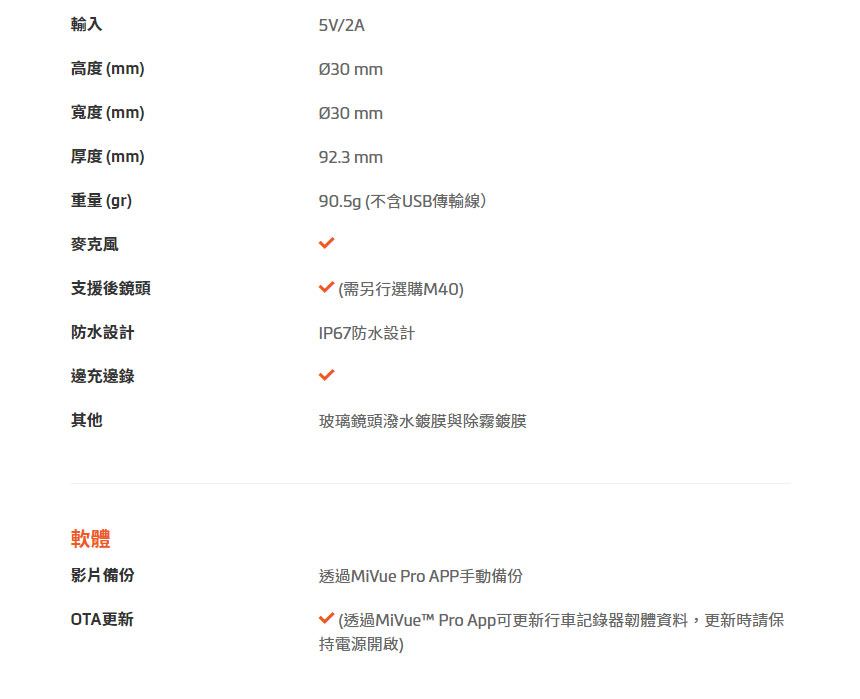Select the 透過MiVue Pro APP手動備份 text

[421, 576]
